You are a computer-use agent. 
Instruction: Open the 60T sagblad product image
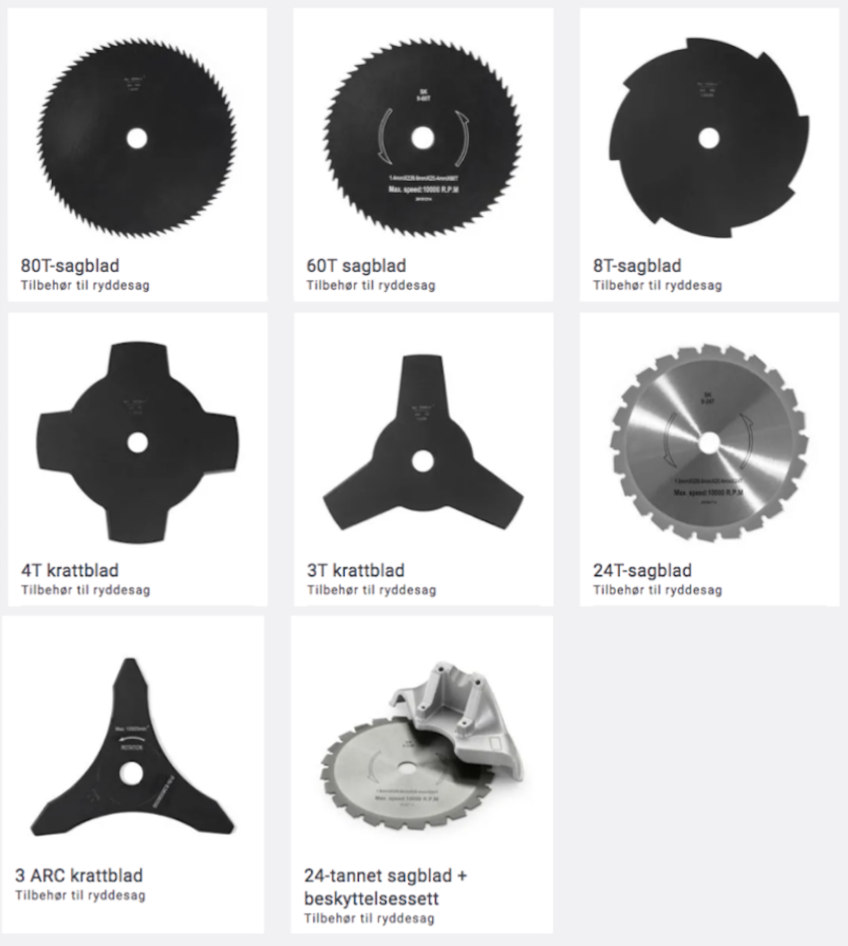click(423, 138)
